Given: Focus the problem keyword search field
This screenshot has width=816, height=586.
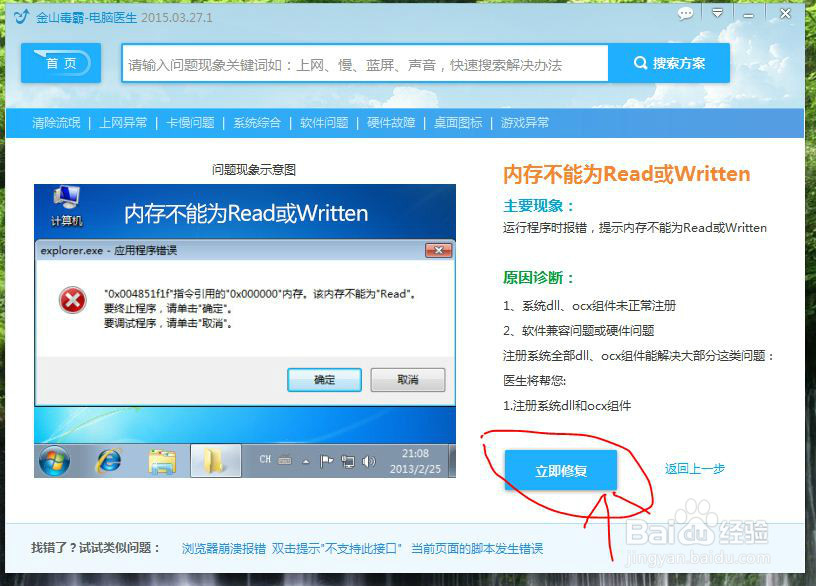Looking at the screenshot, I should (x=365, y=63).
